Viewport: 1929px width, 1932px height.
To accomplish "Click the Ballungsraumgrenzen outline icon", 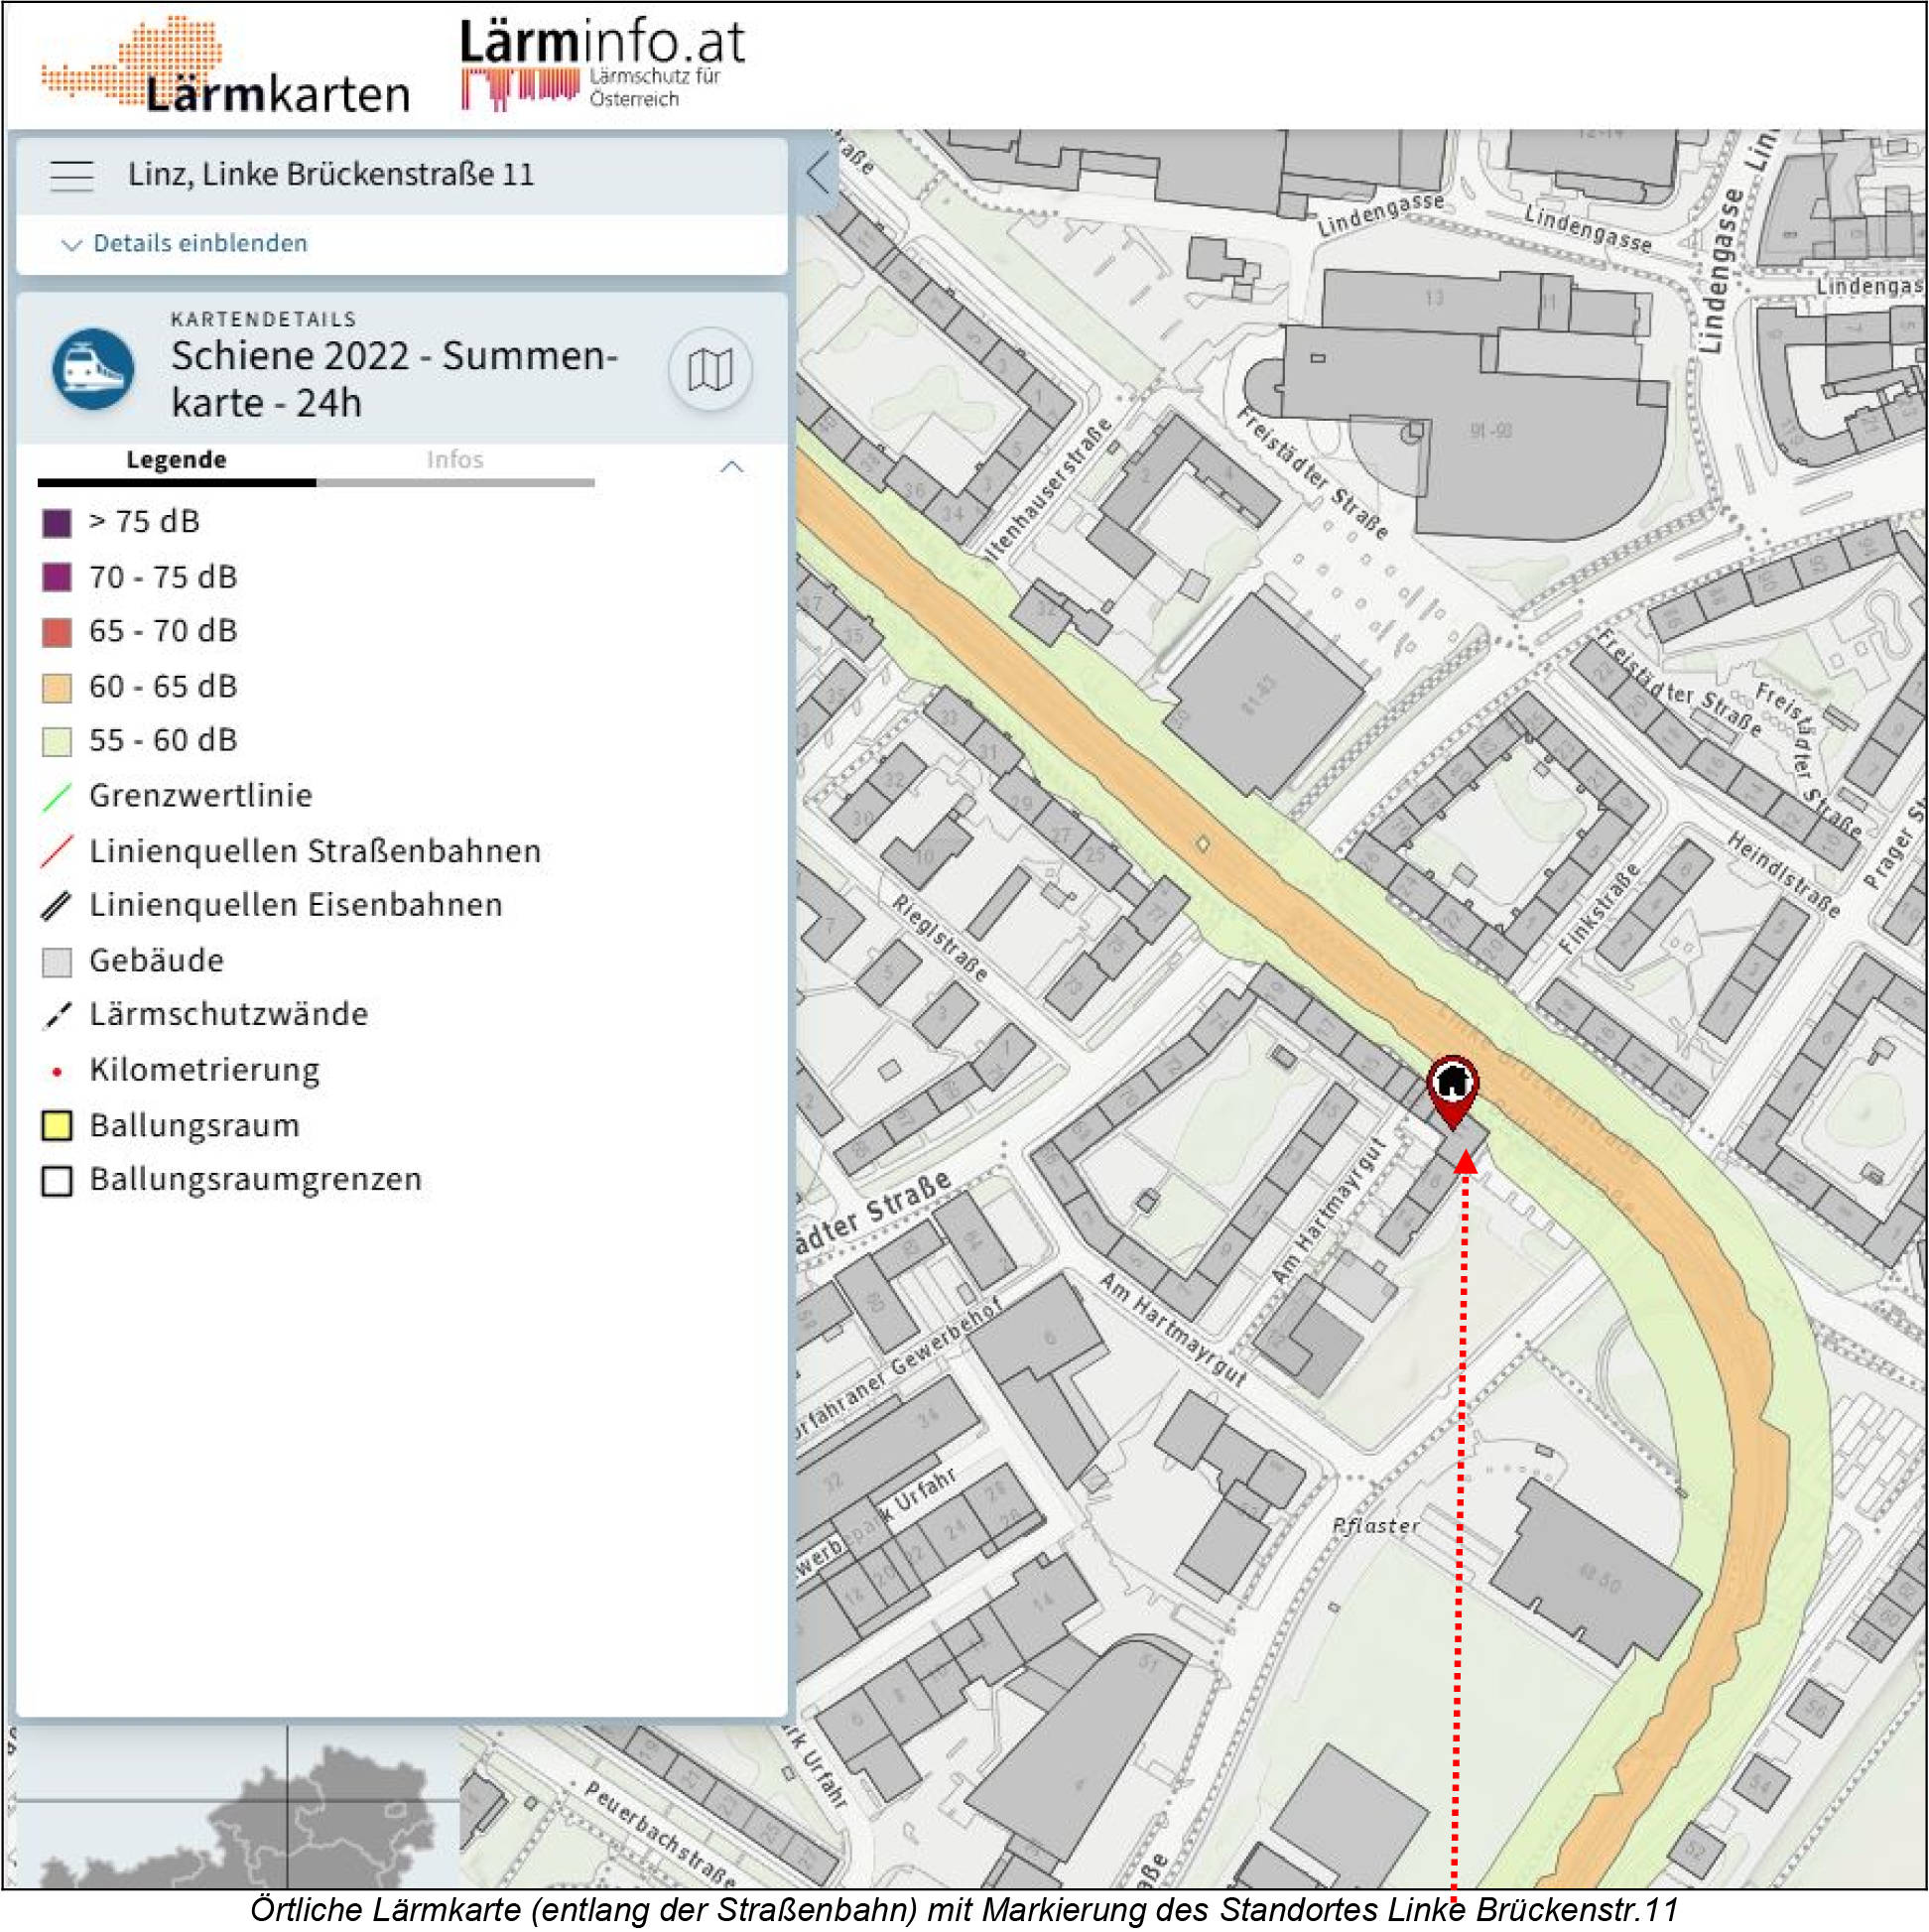I will pyautogui.click(x=57, y=1181).
